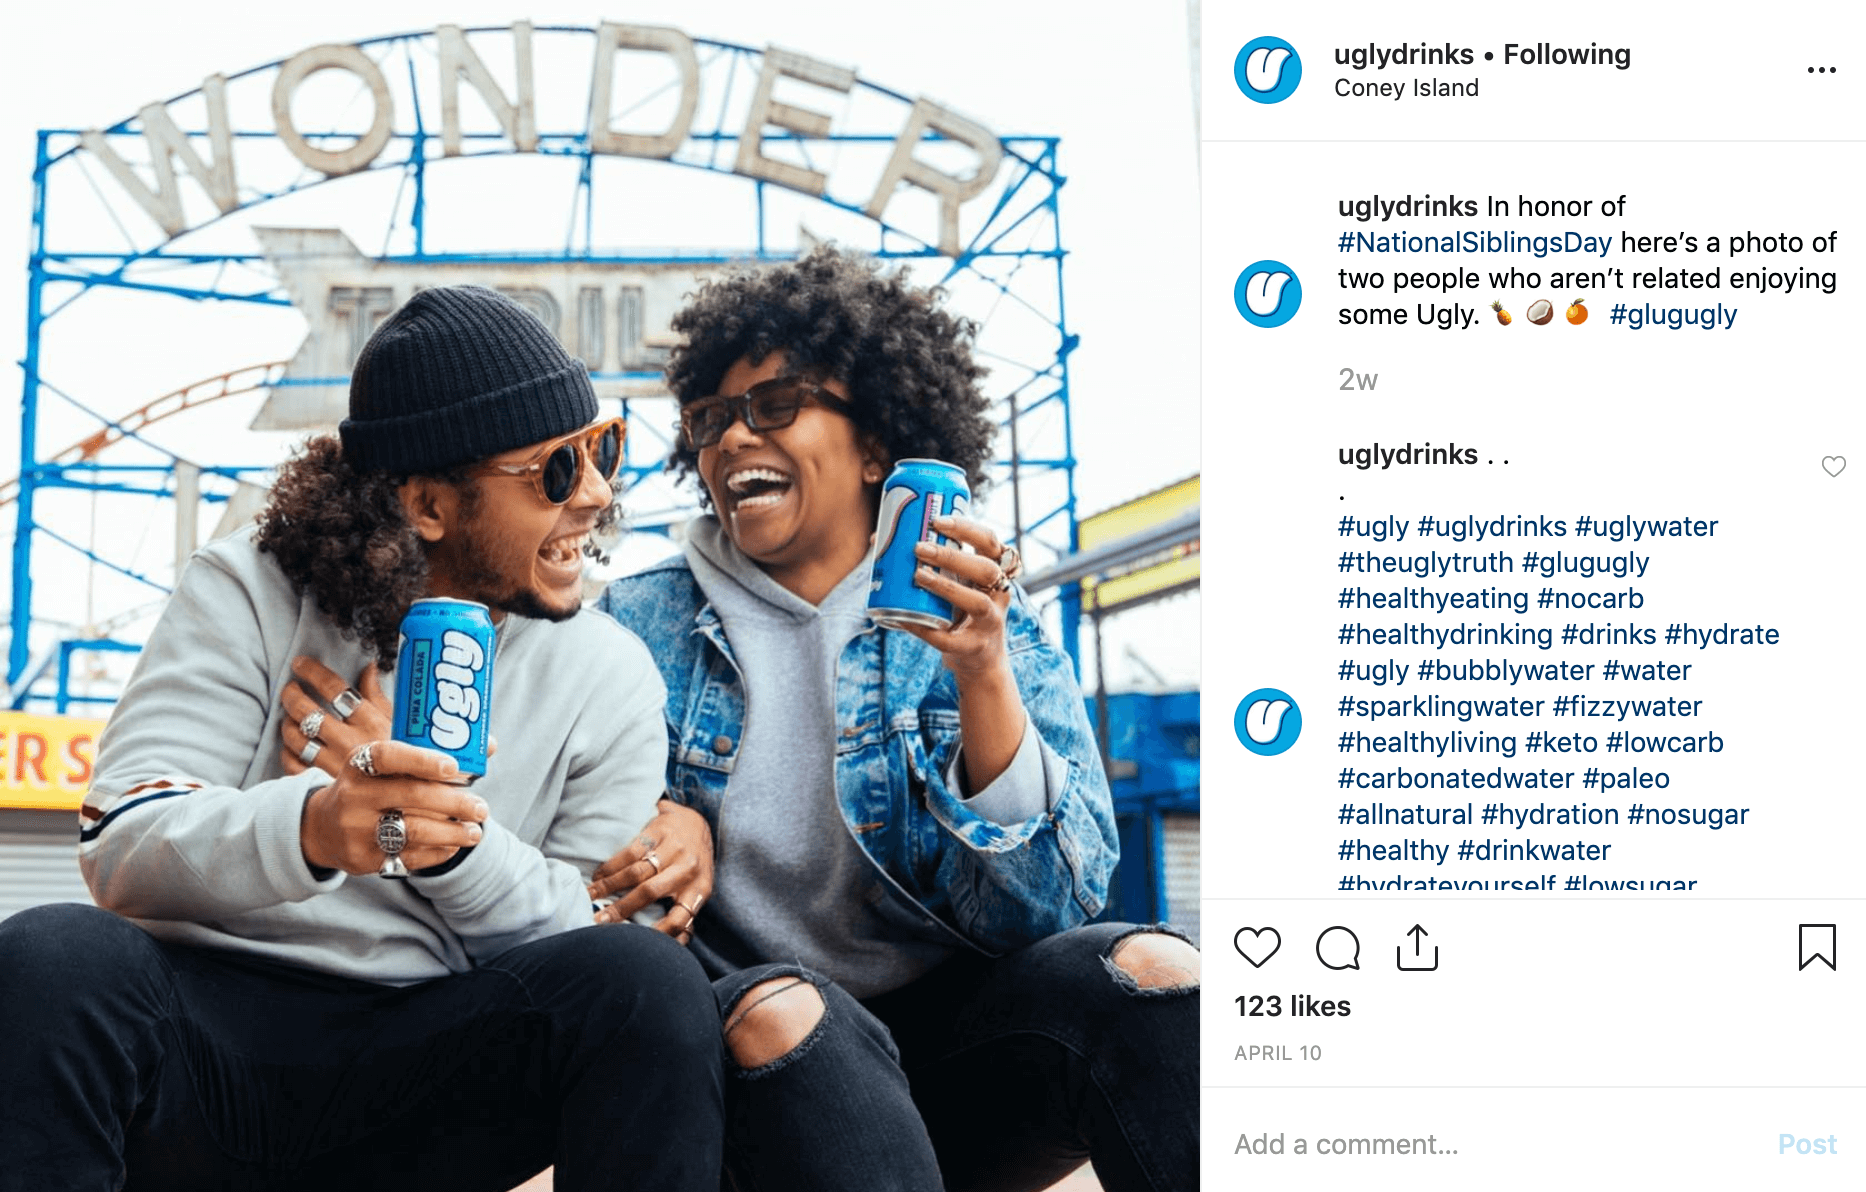
Task: Open comments via speech bubble icon
Action: point(1337,948)
